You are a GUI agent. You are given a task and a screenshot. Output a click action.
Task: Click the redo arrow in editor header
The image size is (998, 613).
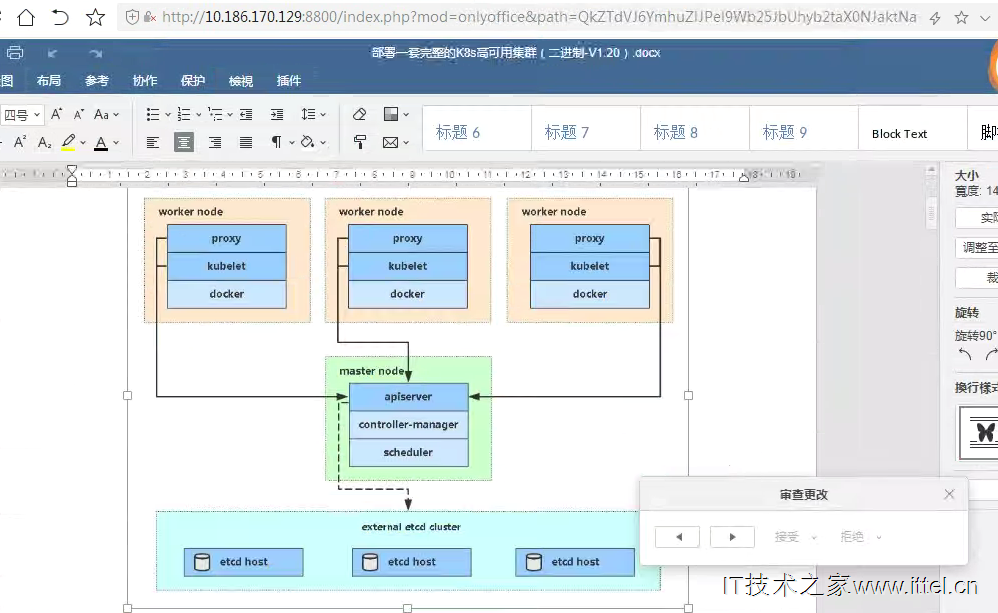coord(95,53)
